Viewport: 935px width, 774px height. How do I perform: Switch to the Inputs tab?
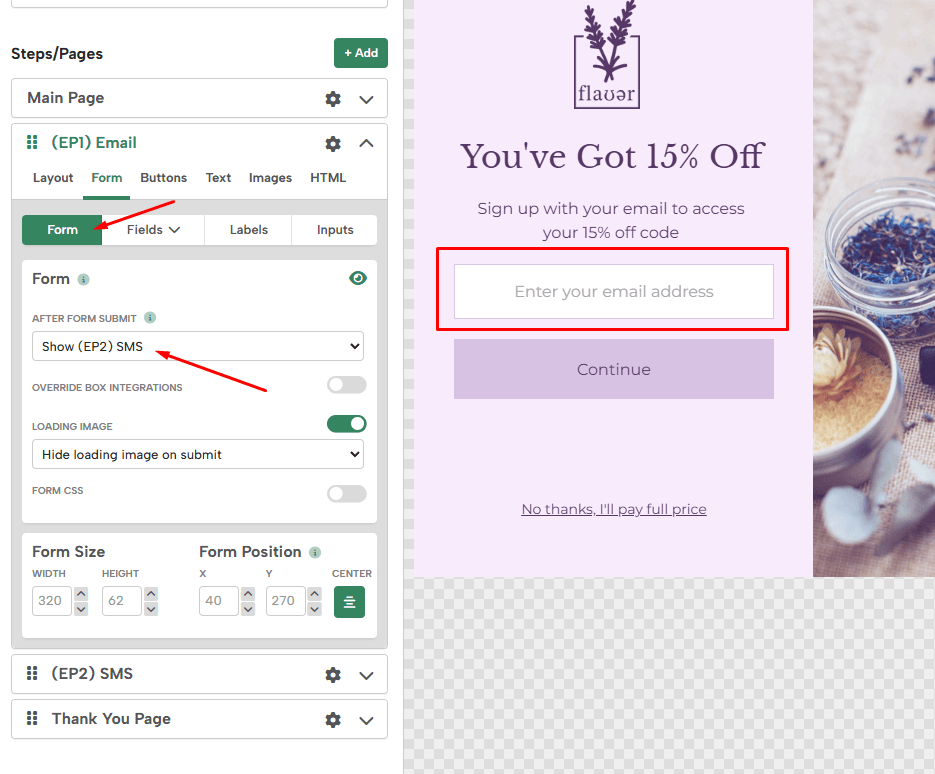[x=334, y=230]
